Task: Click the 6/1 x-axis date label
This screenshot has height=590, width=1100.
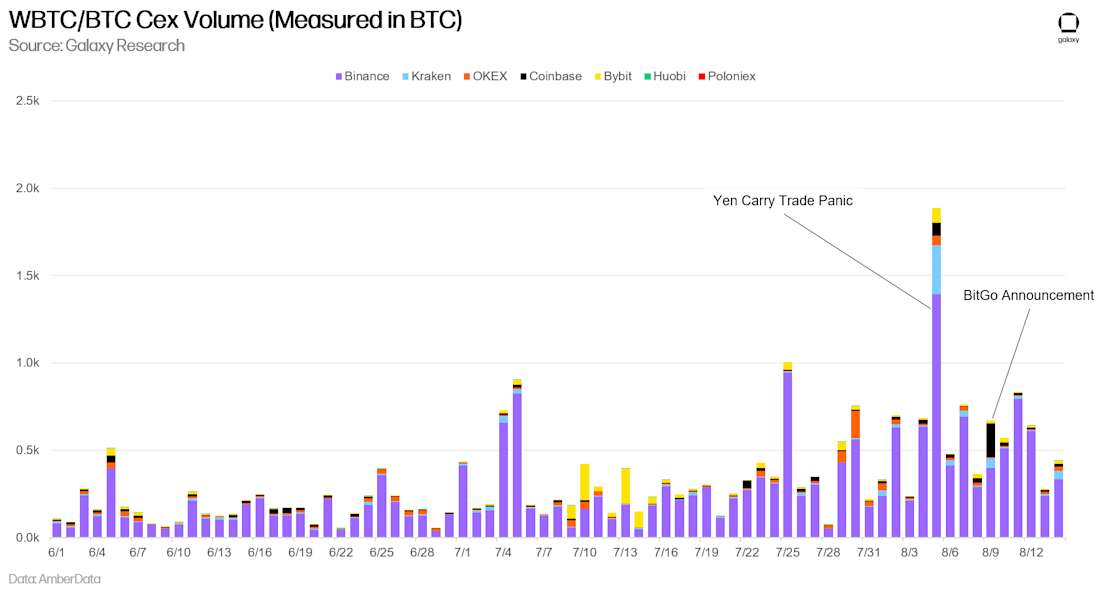Action: click(56, 552)
